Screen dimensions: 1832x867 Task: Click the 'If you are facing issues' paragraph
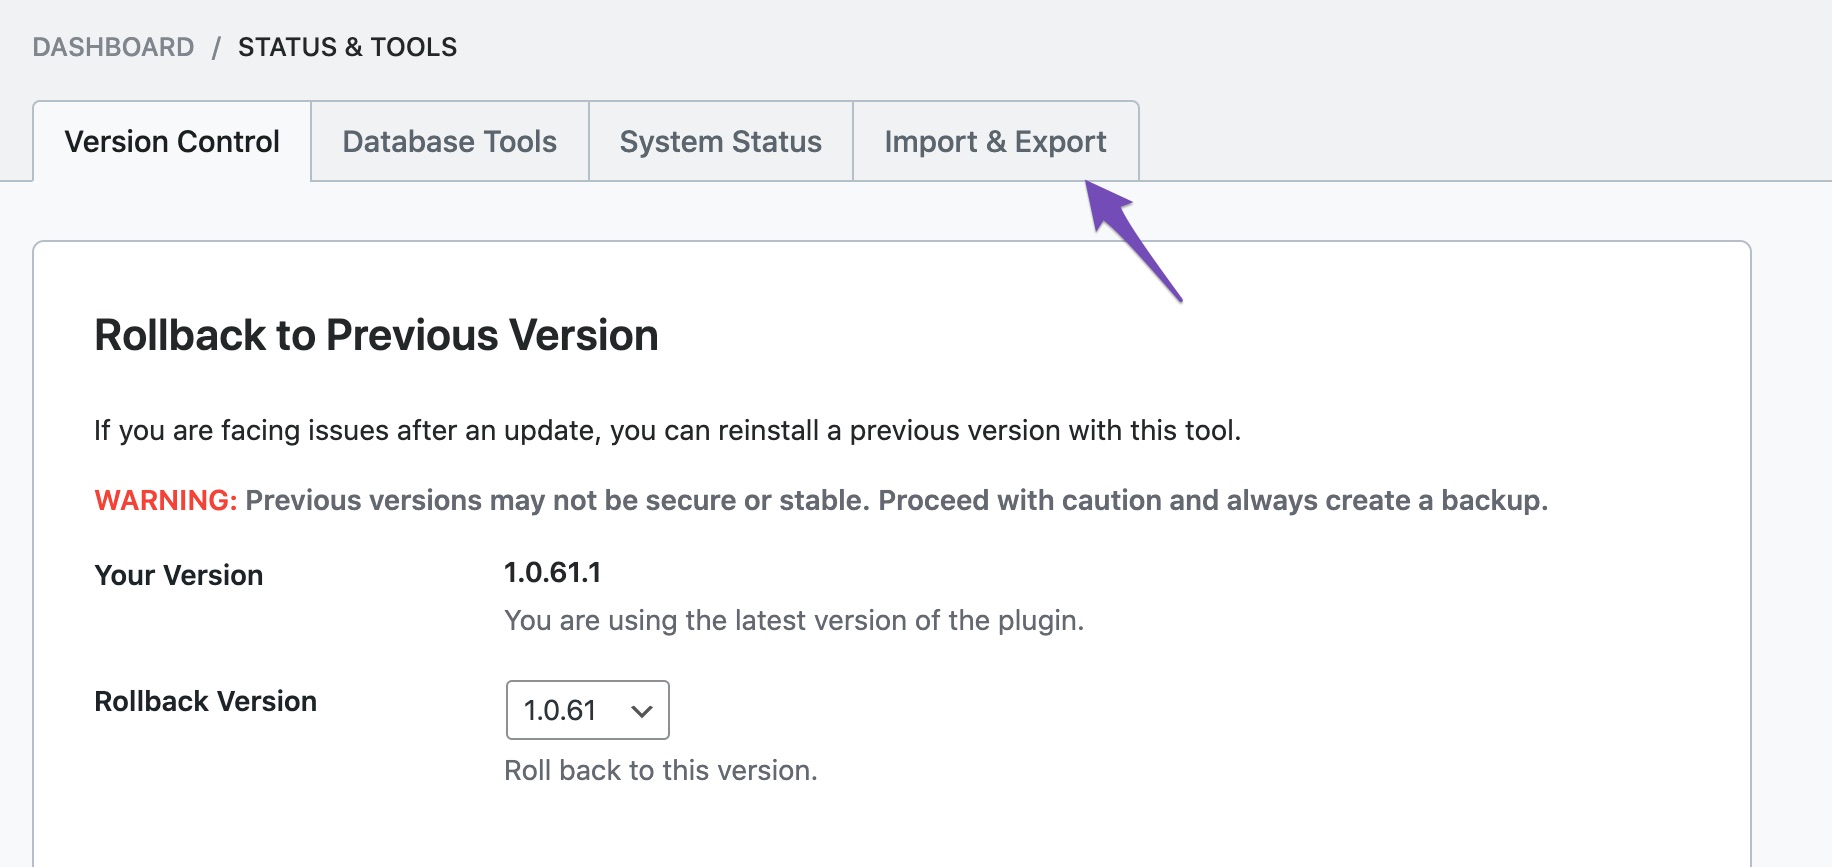click(668, 430)
